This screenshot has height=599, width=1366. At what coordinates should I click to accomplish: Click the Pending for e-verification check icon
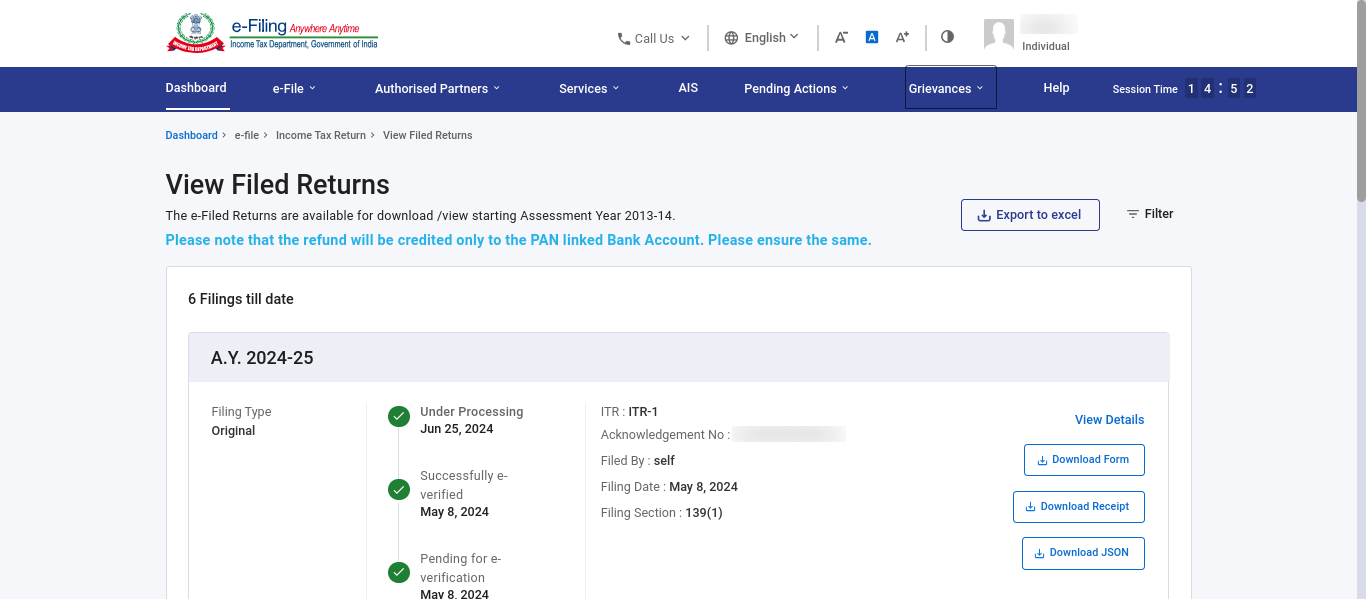click(x=399, y=573)
